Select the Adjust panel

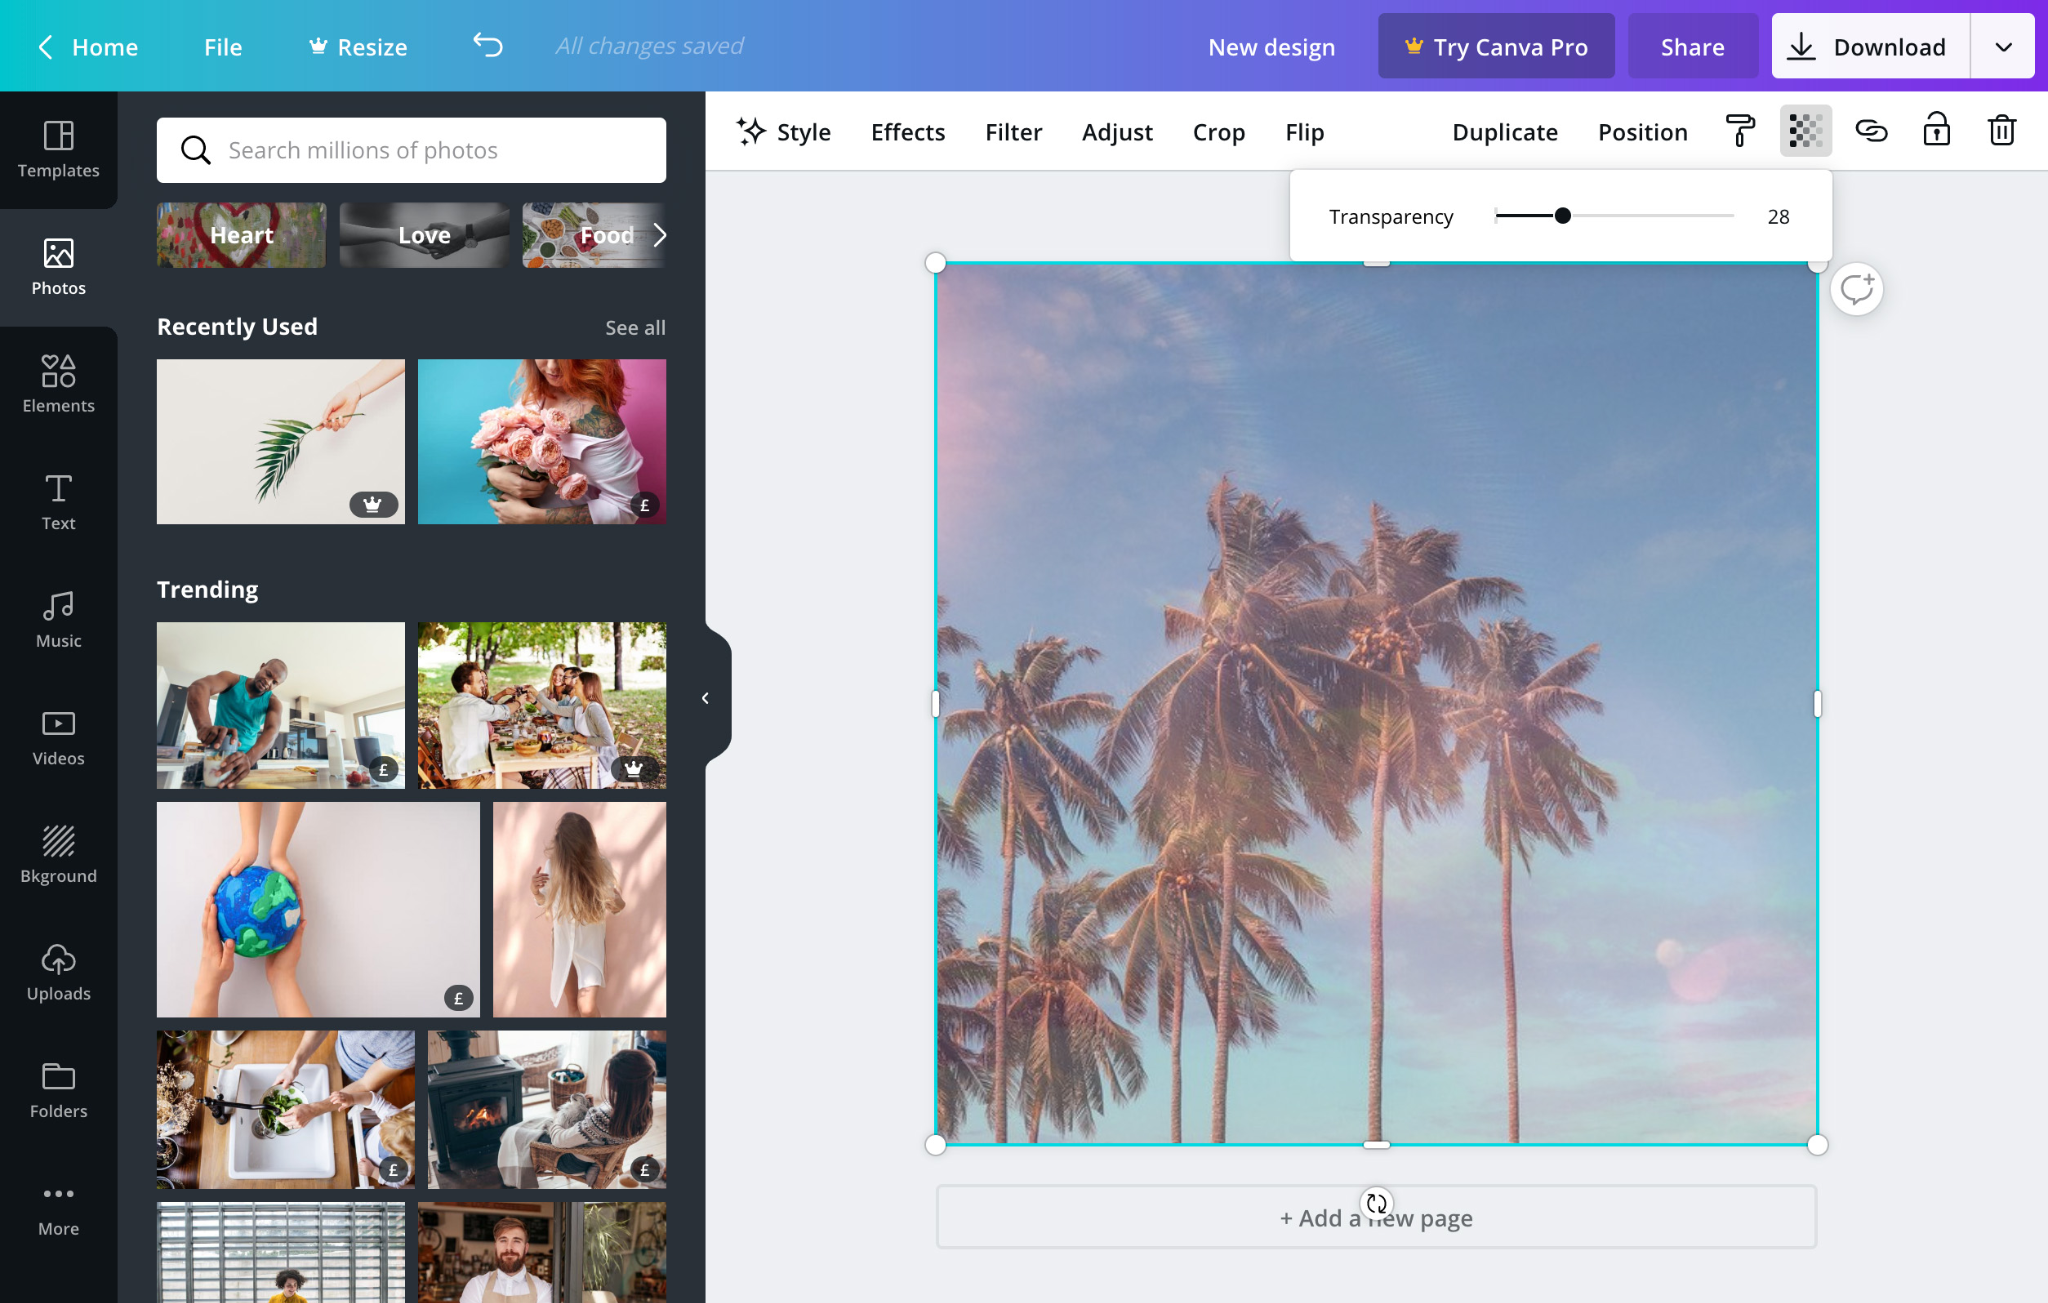point(1117,131)
